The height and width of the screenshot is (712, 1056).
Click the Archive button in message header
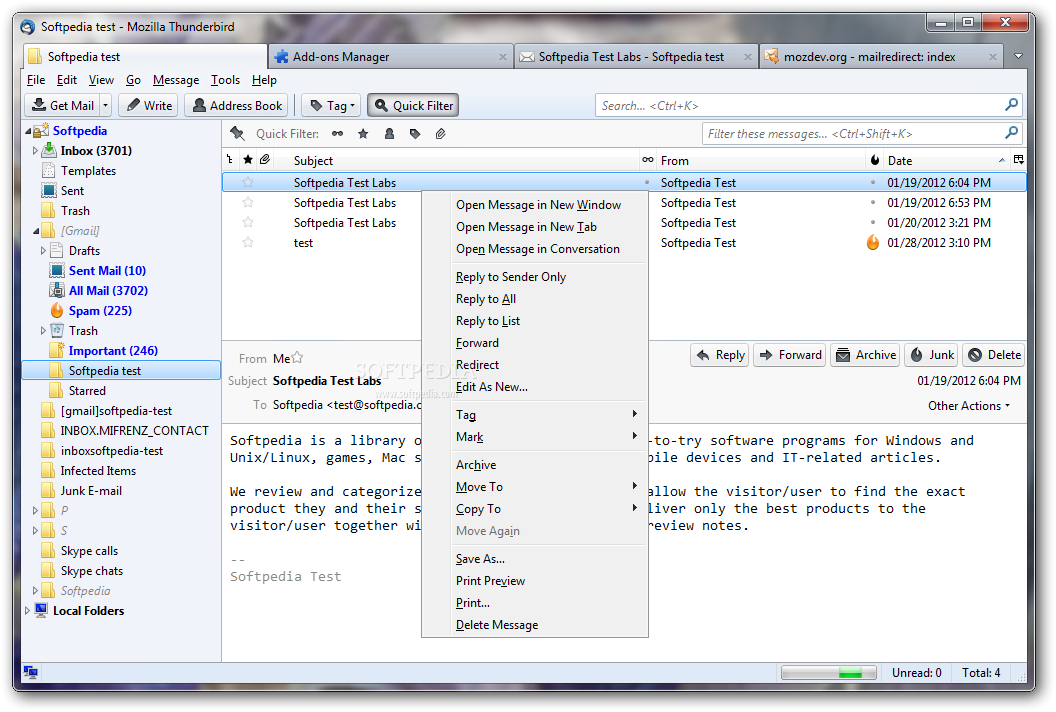pos(866,355)
